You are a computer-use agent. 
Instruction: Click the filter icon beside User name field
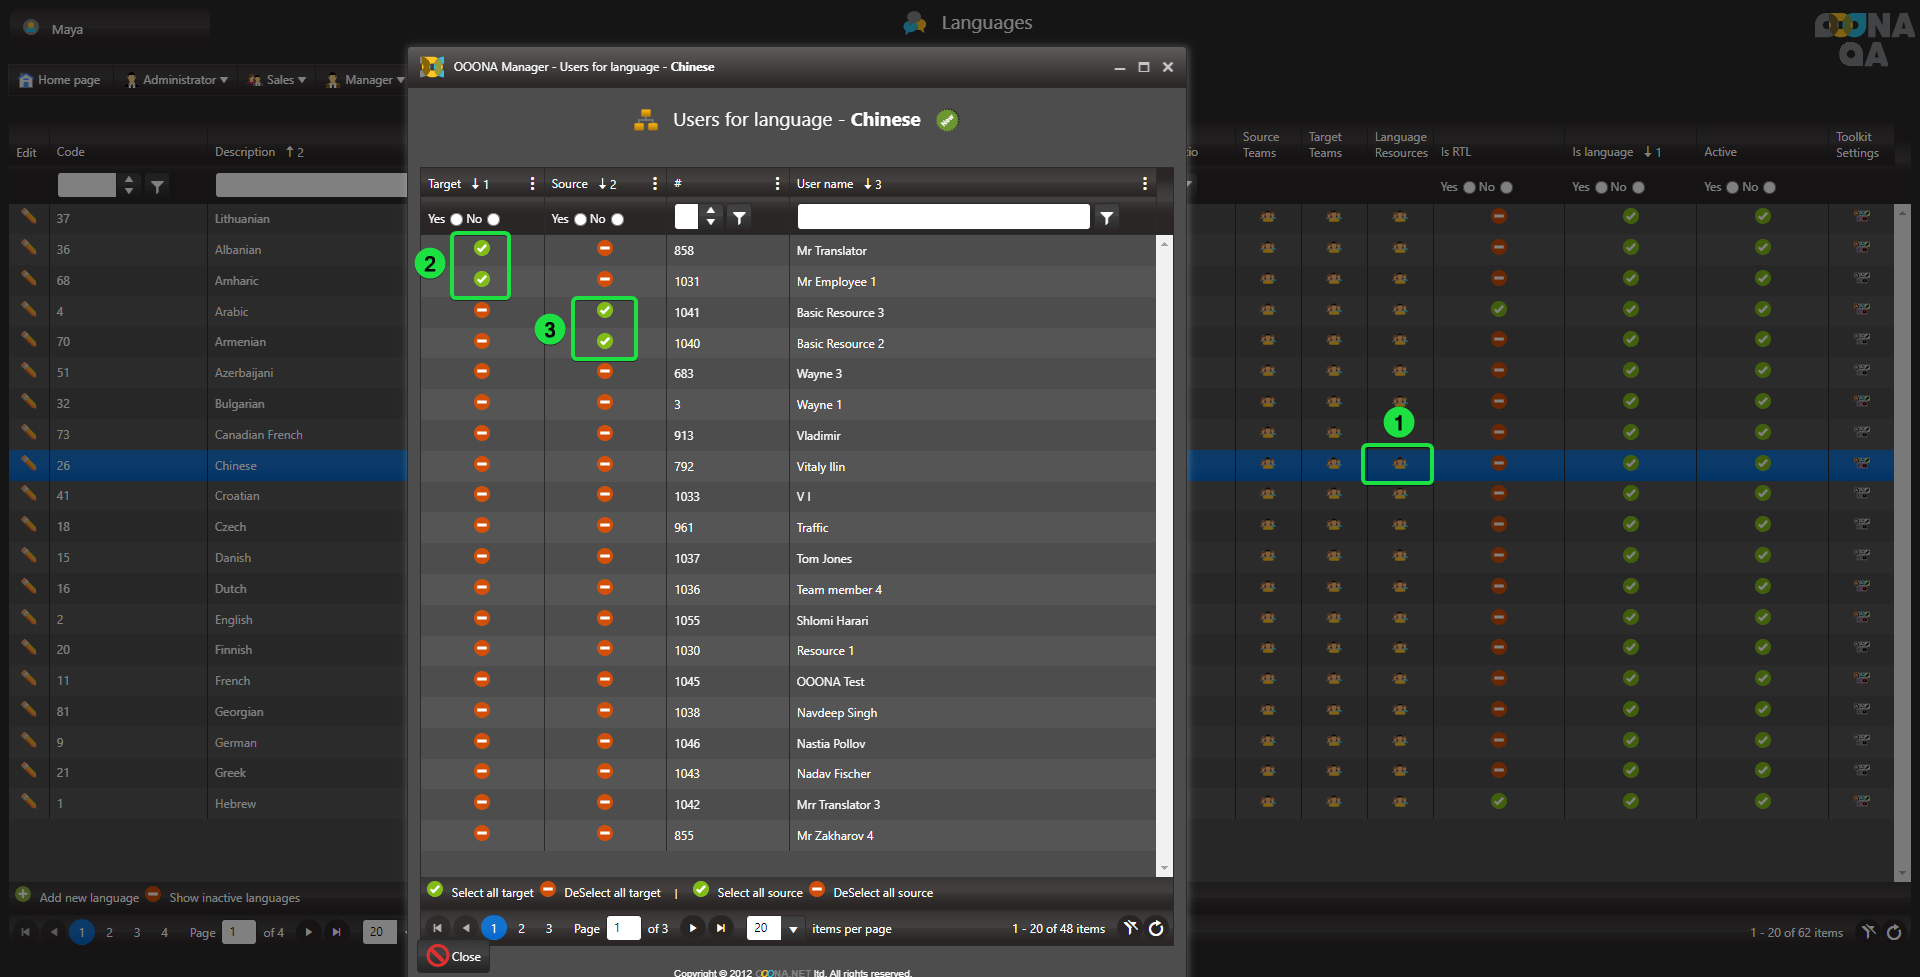(1106, 218)
